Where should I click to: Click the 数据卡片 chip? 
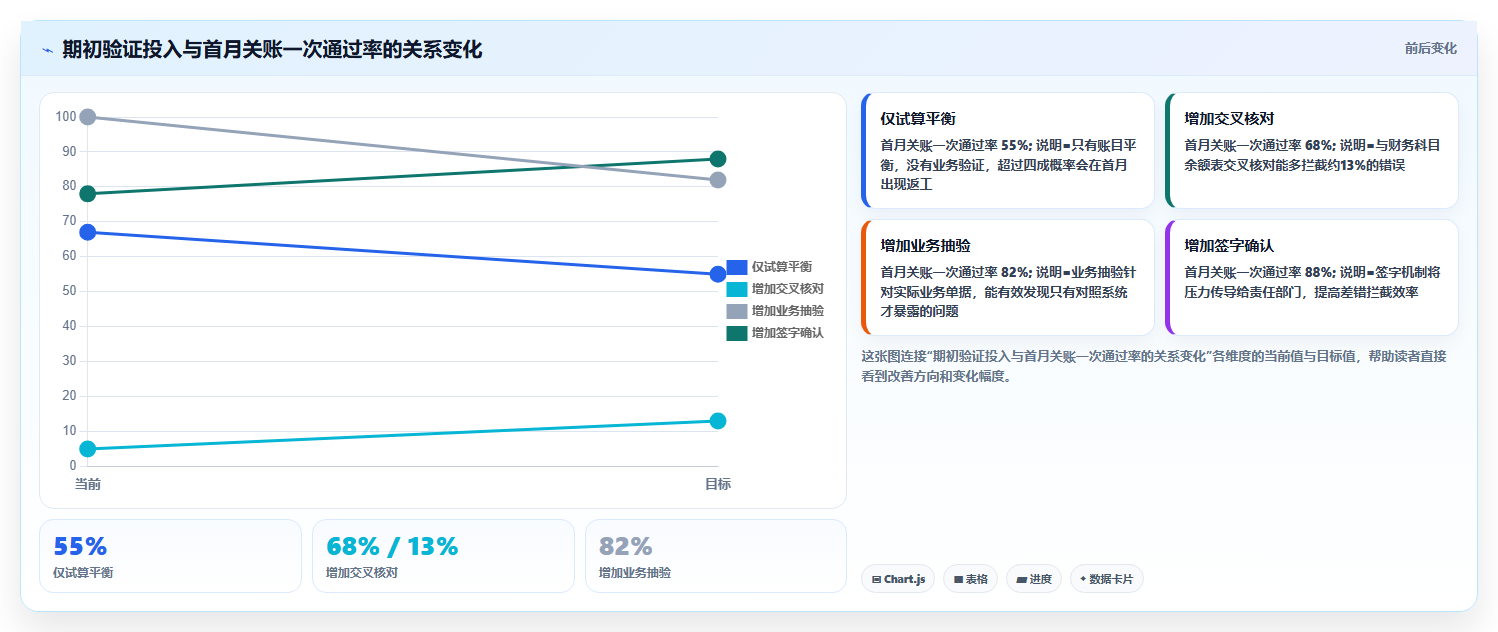click(x=1106, y=579)
